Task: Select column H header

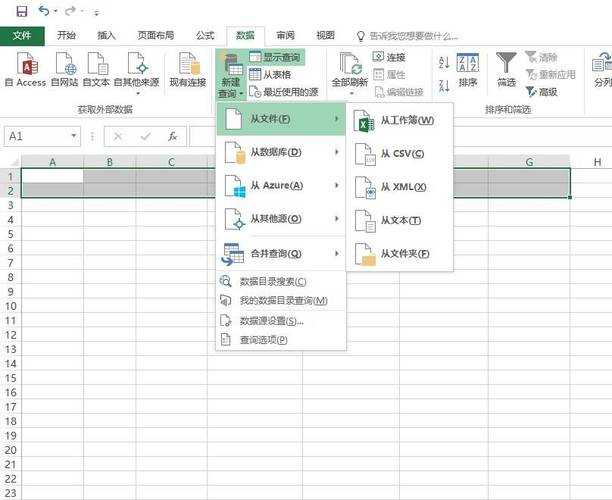Action: (x=597, y=162)
